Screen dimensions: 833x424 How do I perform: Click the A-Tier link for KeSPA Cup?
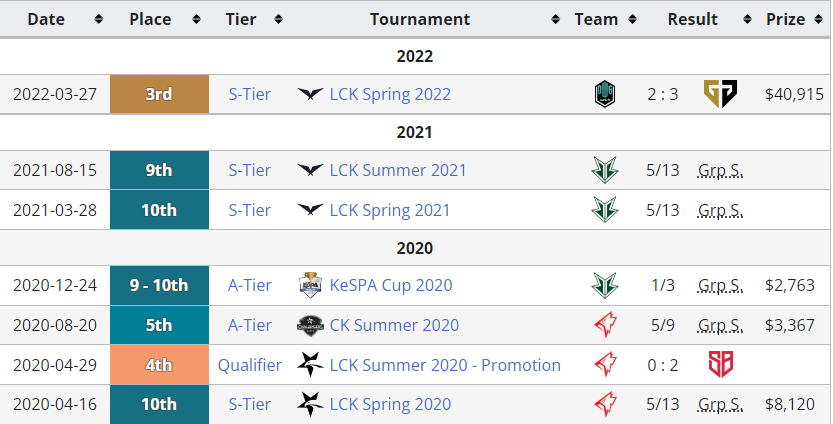pyautogui.click(x=250, y=285)
